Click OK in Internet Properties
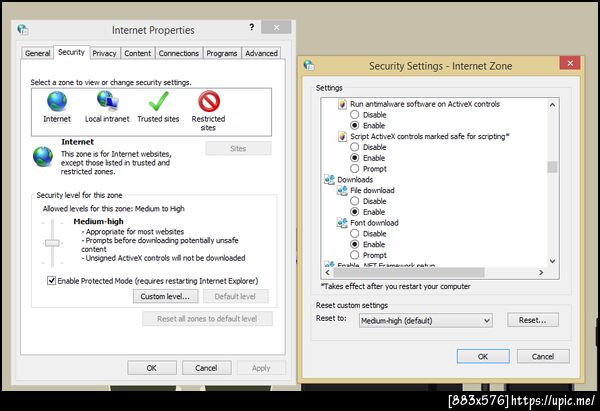The height and width of the screenshot is (411, 600). point(152,368)
